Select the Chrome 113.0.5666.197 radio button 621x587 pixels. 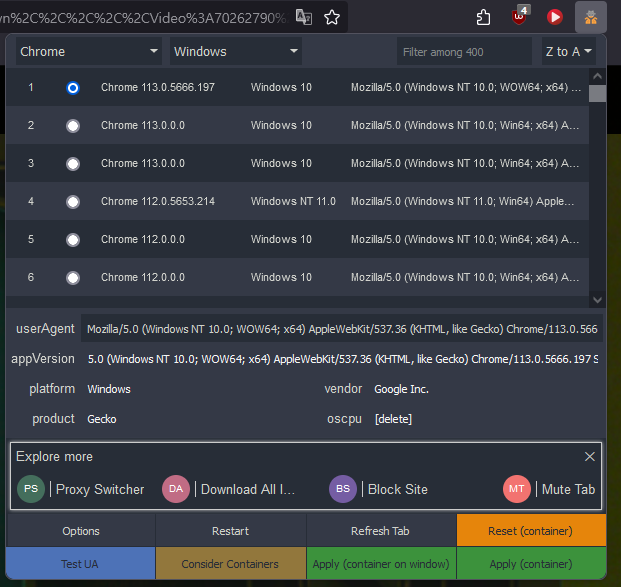tap(73, 88)
